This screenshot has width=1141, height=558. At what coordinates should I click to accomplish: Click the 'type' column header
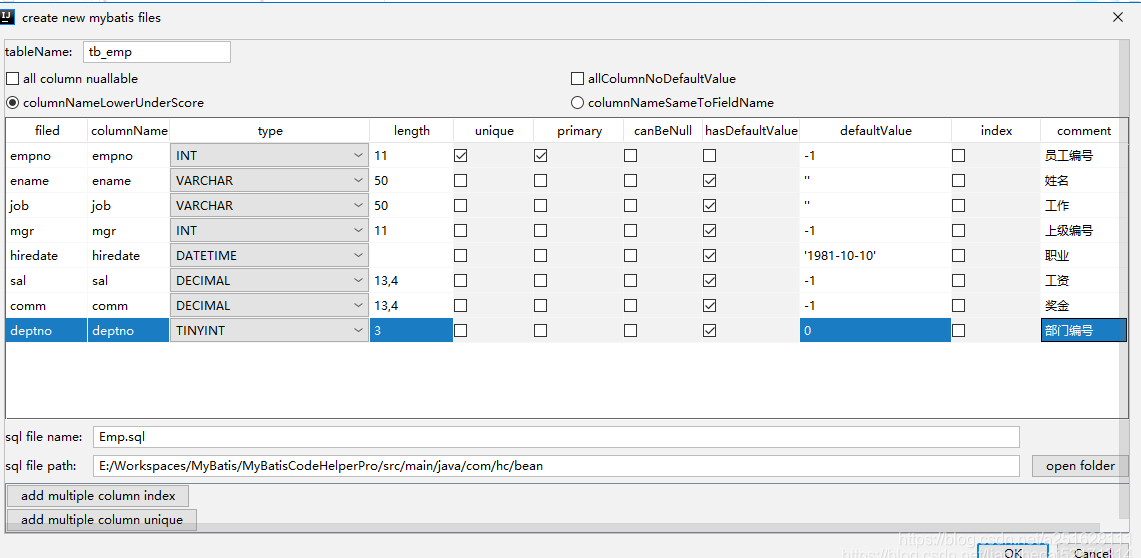tap(270, 131)
